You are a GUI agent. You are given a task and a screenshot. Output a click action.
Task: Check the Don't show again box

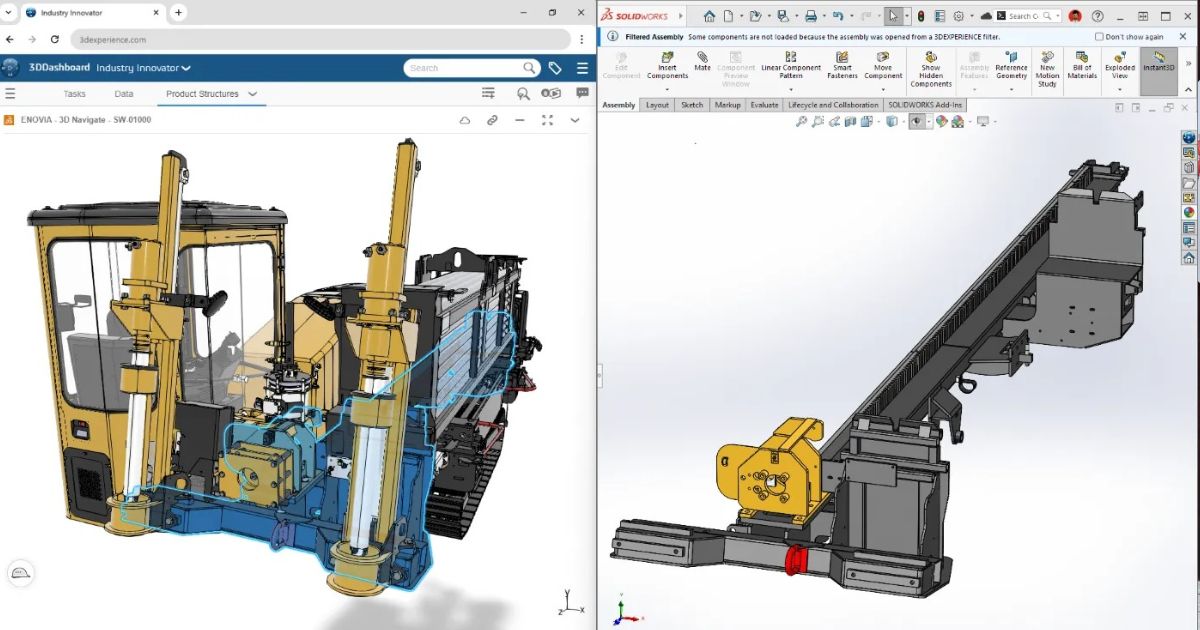coord(1099,36)
